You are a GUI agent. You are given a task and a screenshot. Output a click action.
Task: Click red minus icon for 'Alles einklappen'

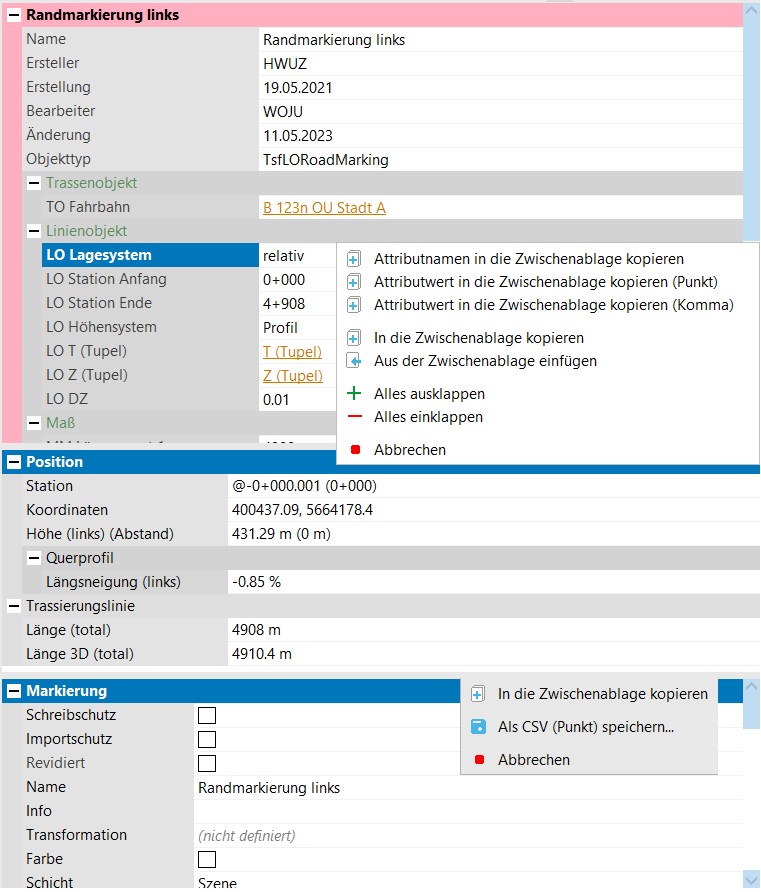pyautogui.click(x=354, y=417)
